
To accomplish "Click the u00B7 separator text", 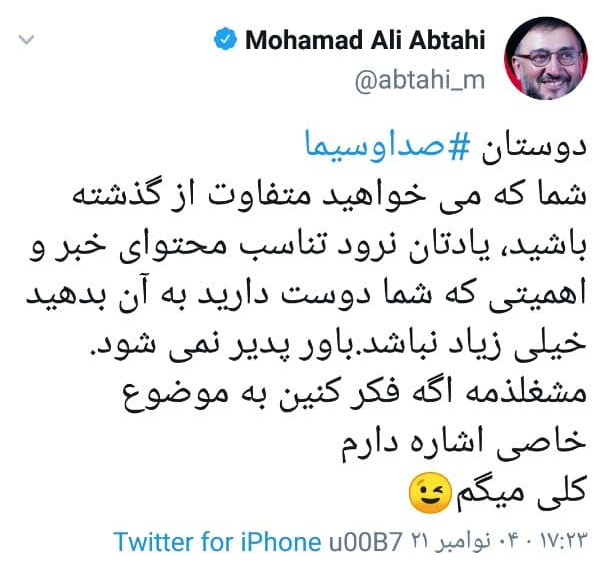I will (x=366, y=542).
